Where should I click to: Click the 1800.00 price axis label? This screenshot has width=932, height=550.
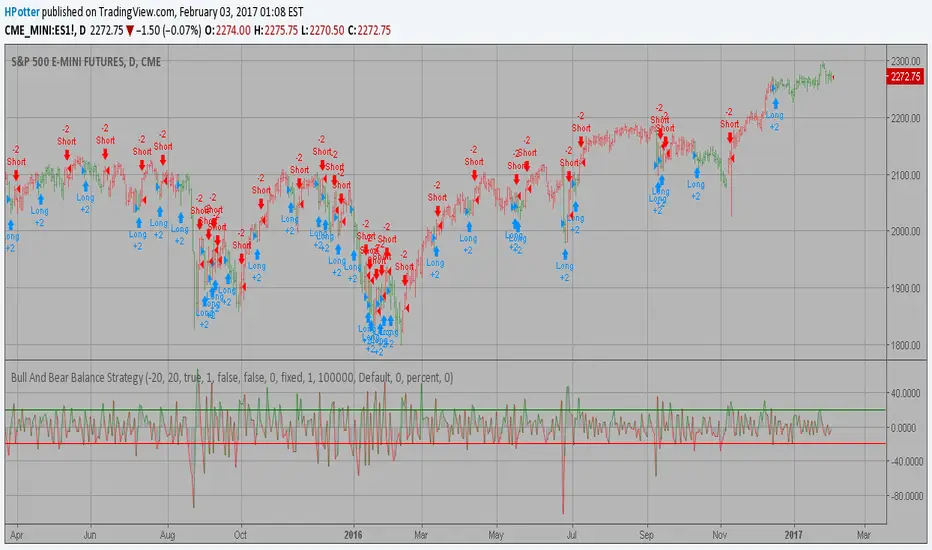(x=905, y=345)
